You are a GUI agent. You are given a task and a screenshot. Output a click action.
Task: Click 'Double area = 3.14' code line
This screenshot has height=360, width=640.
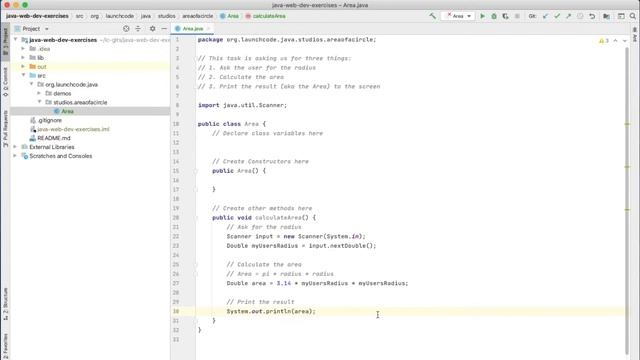coord(318,283)
